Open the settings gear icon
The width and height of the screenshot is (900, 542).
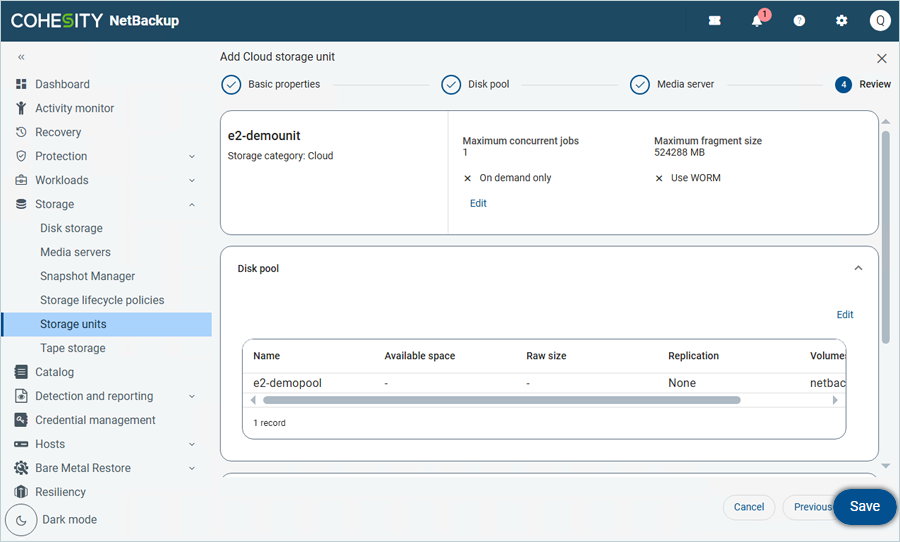click(841, 21)
